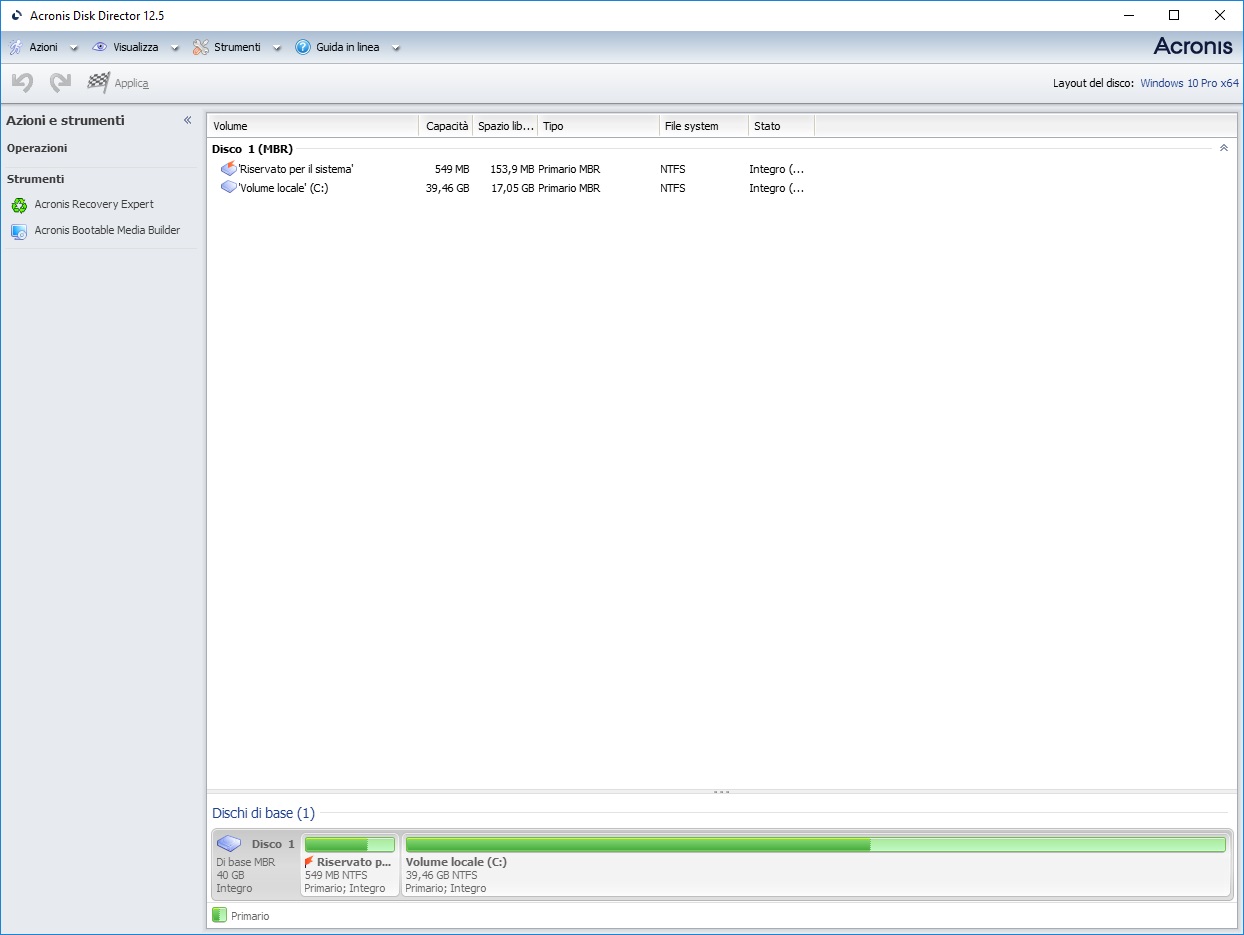Select the 'Volume locale' (C:) volume row

(x=283, y=188)
